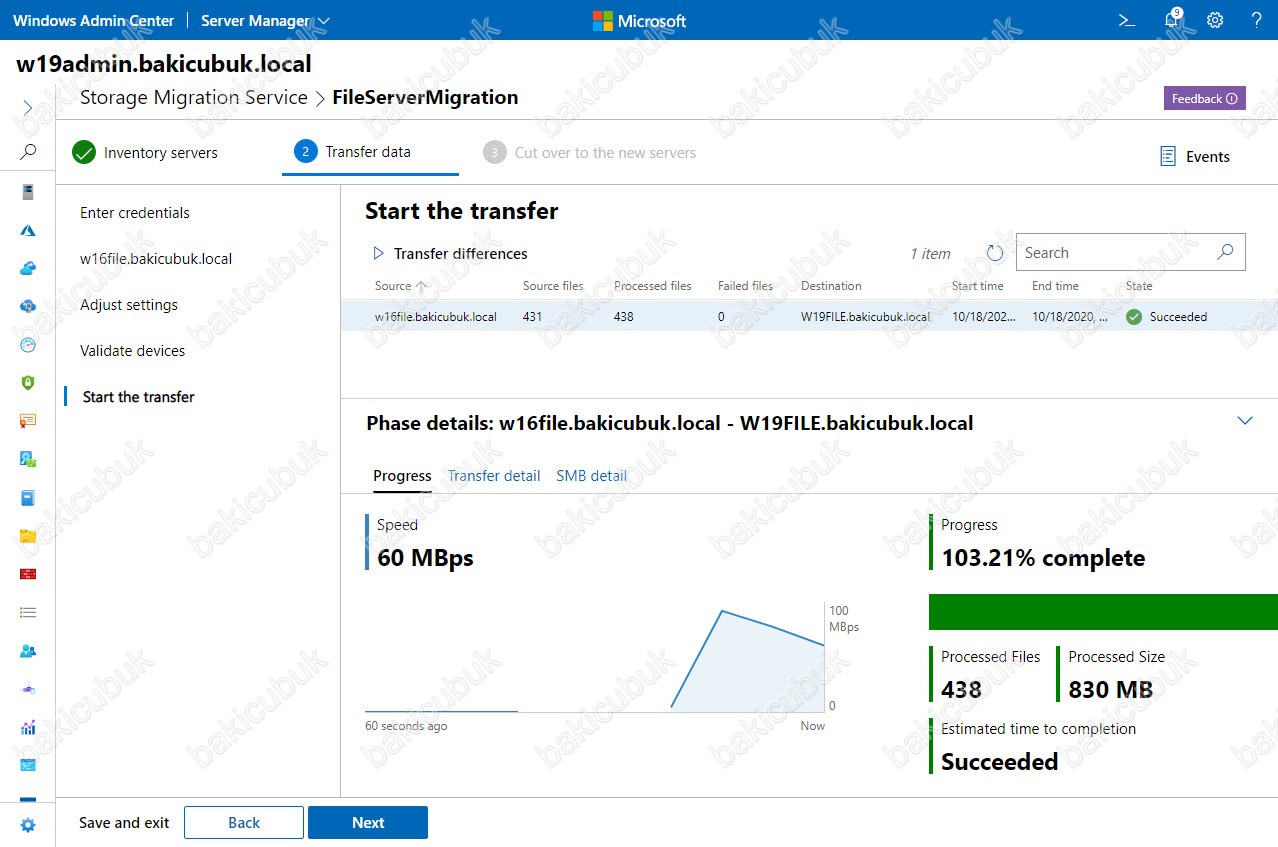Go to Windows Admin Center home
This screenshot has height=847, width=1278.
93,20
